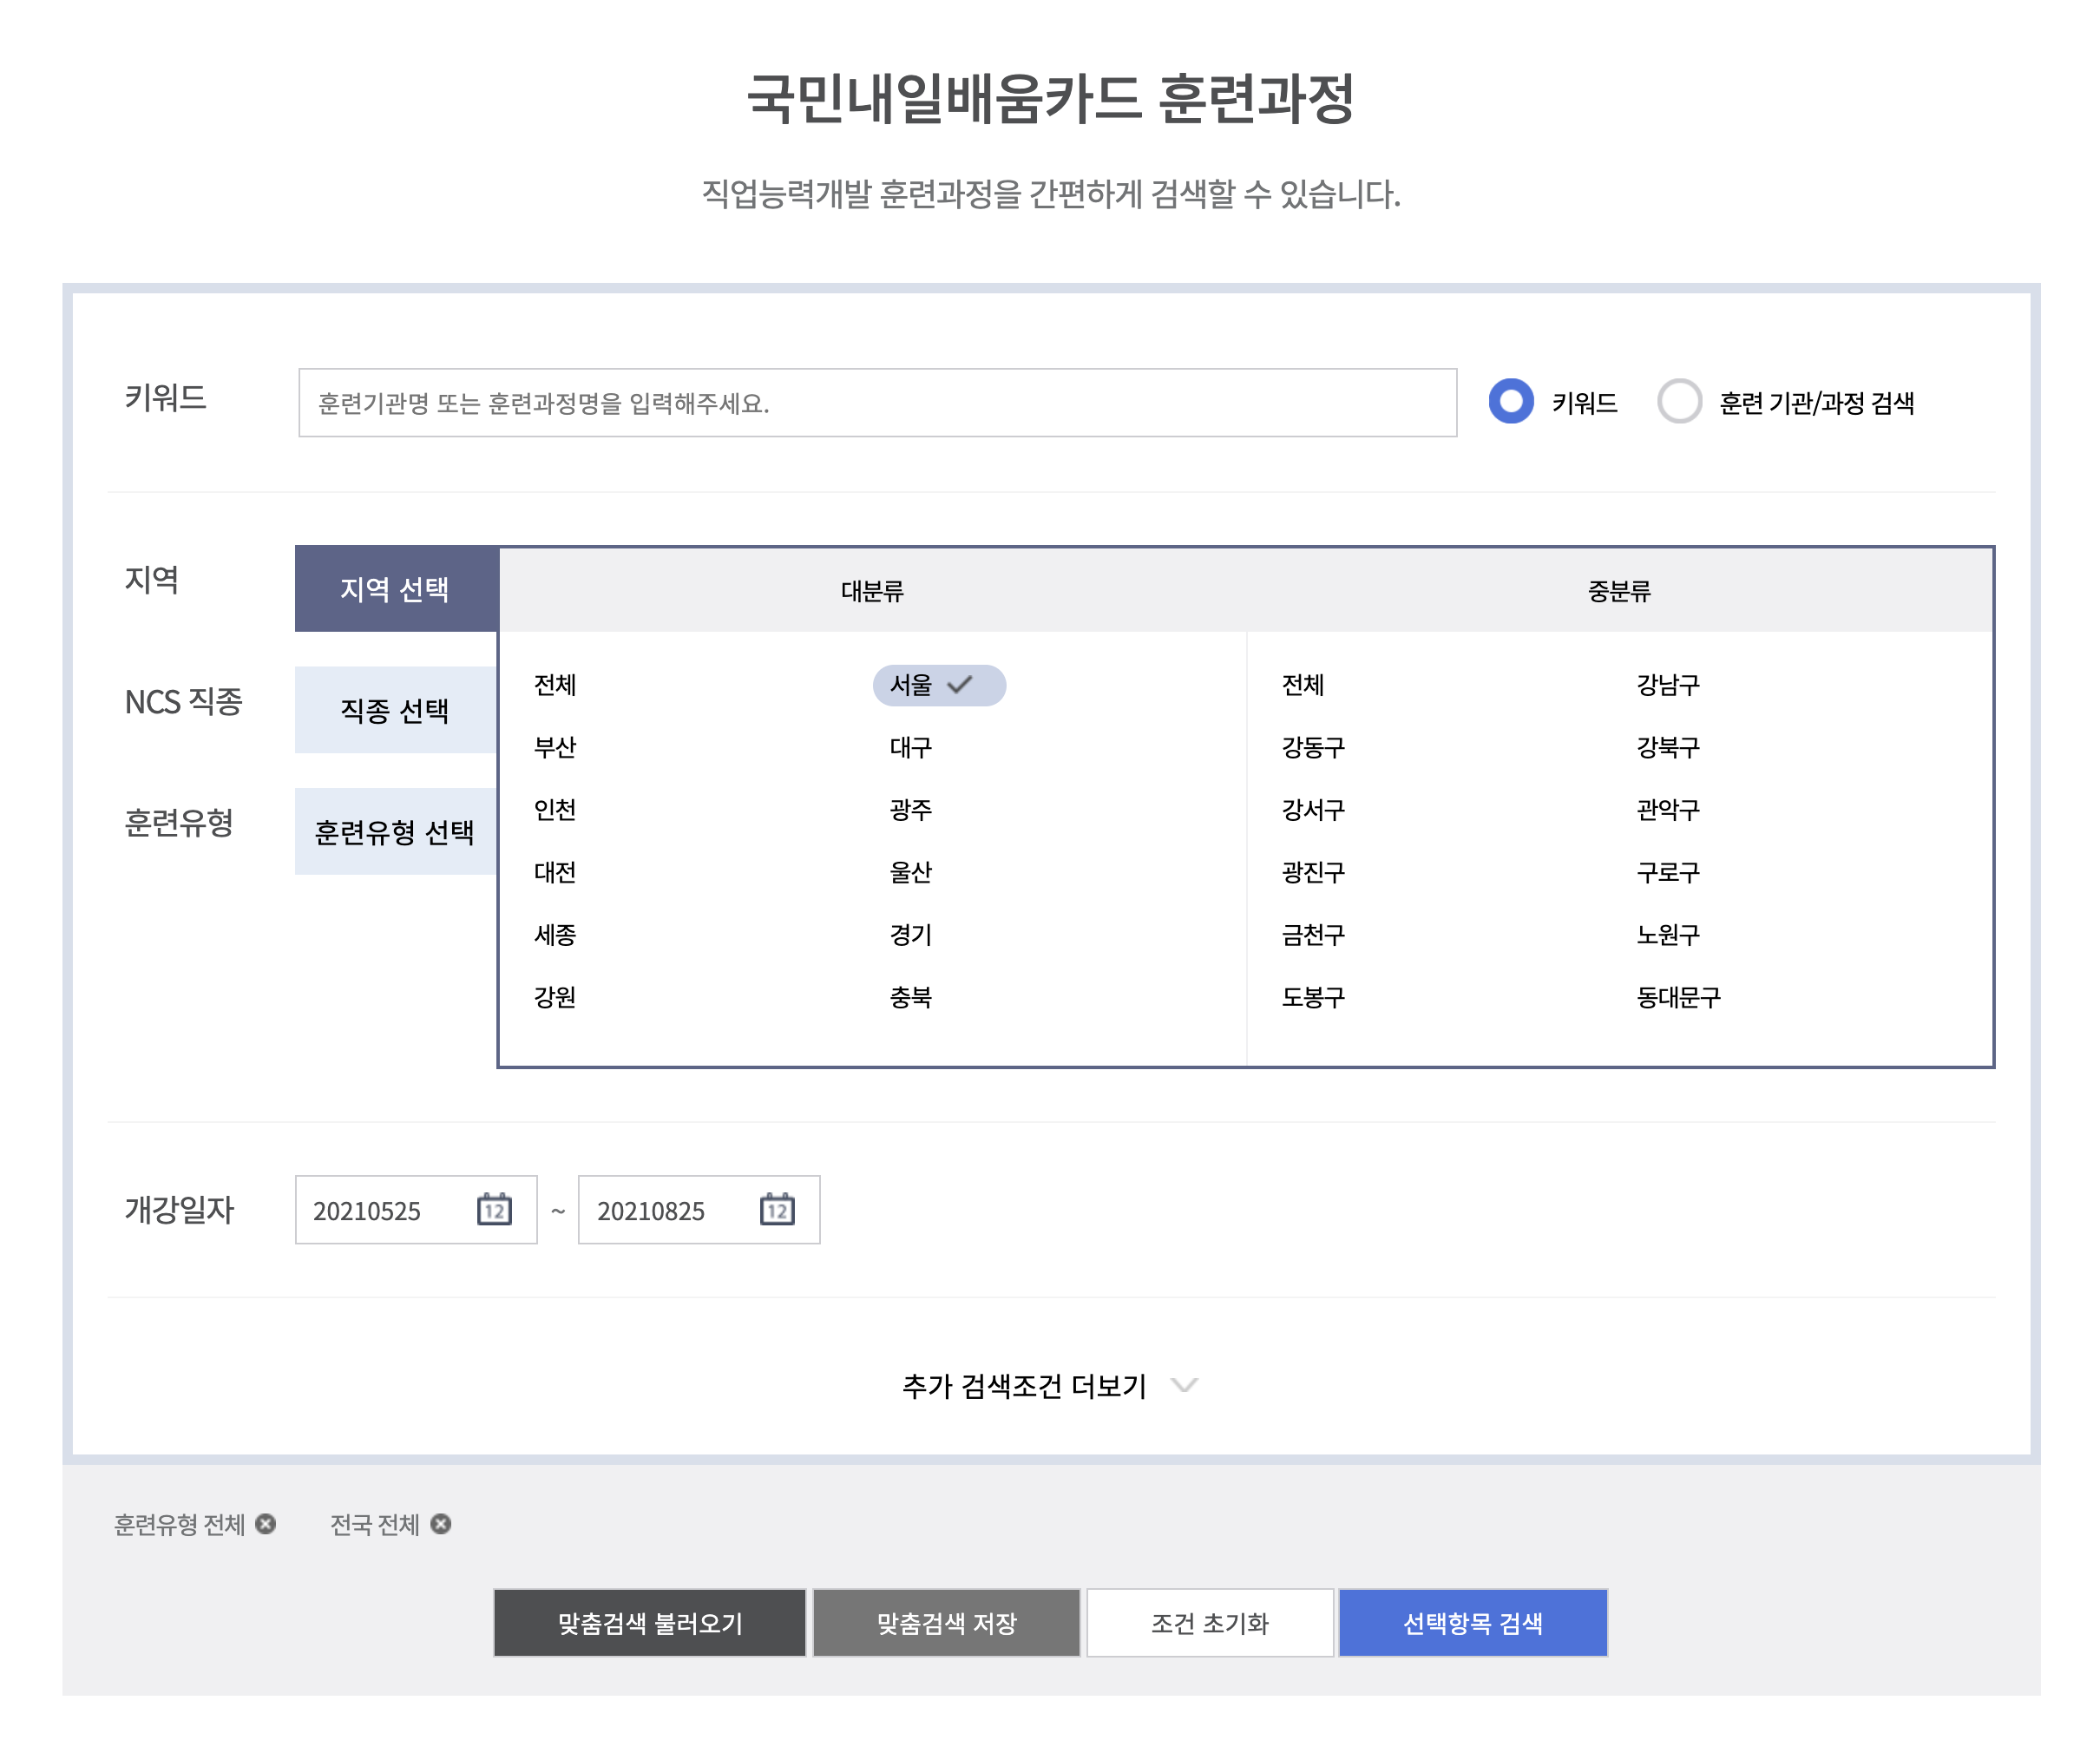
Task: Select 경기 in the region list
Action: (910, 934)
